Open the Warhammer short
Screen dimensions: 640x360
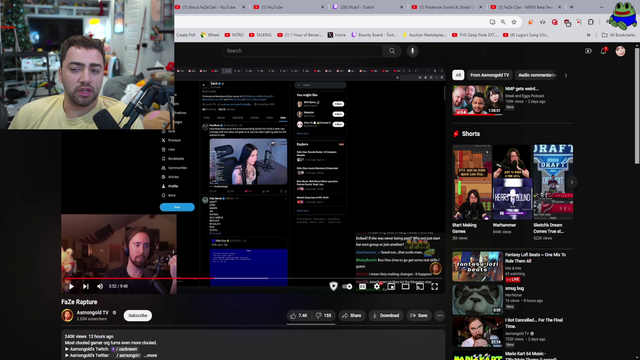[512, 182]
